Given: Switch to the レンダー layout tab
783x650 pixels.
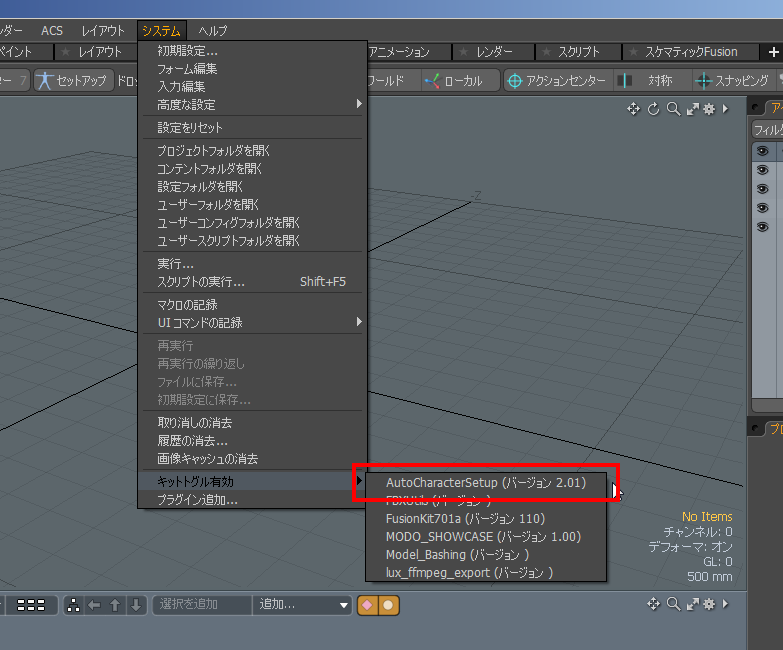Looking at the screenshot, I should 494,52.
